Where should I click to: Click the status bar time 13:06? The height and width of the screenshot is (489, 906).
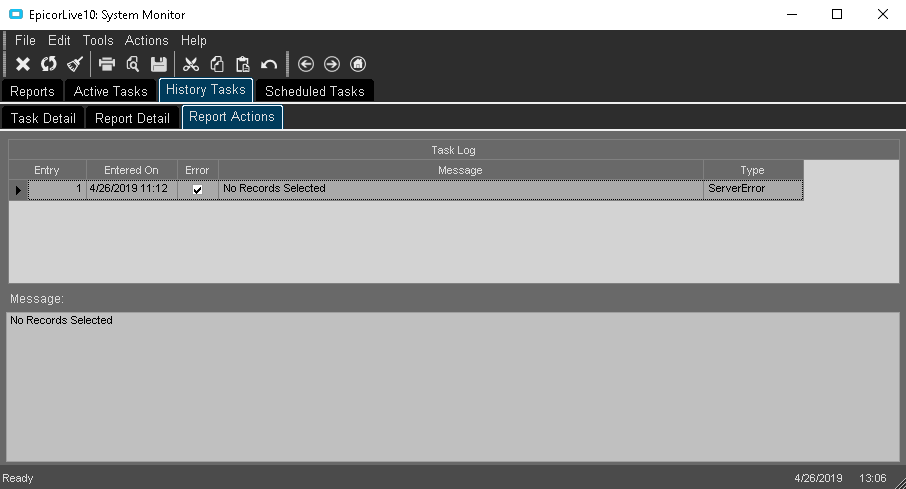pos(872,478)
